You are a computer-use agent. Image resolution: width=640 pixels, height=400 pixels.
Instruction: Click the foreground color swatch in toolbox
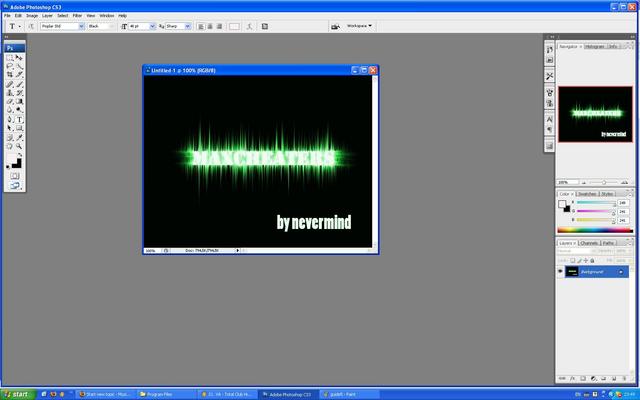(12, 160)
